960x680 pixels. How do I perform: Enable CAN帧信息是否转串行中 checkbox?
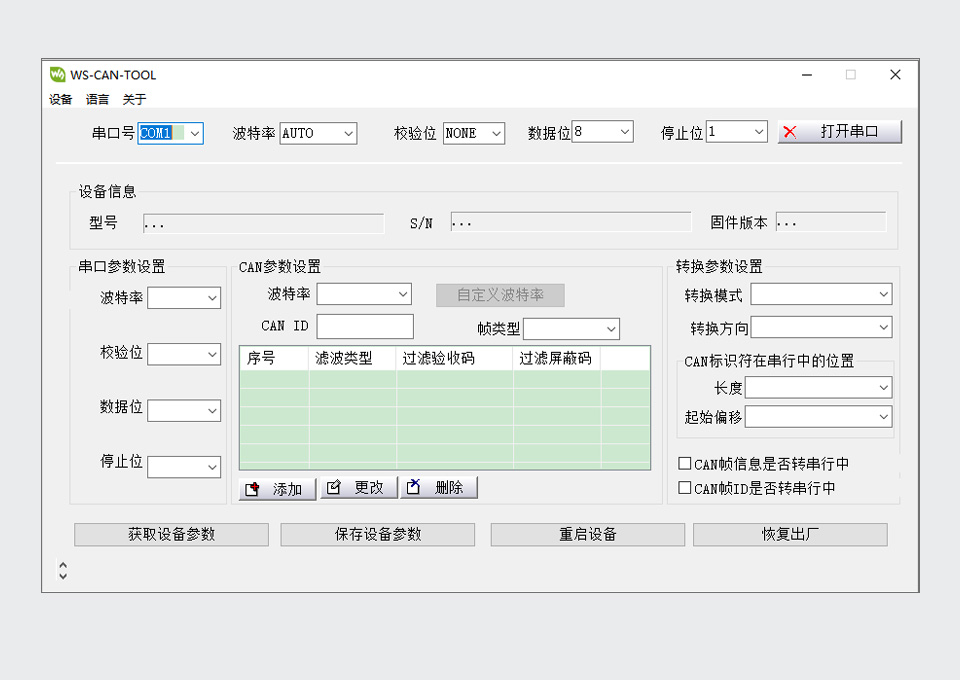pyautogui.click(x=684, y=463)
